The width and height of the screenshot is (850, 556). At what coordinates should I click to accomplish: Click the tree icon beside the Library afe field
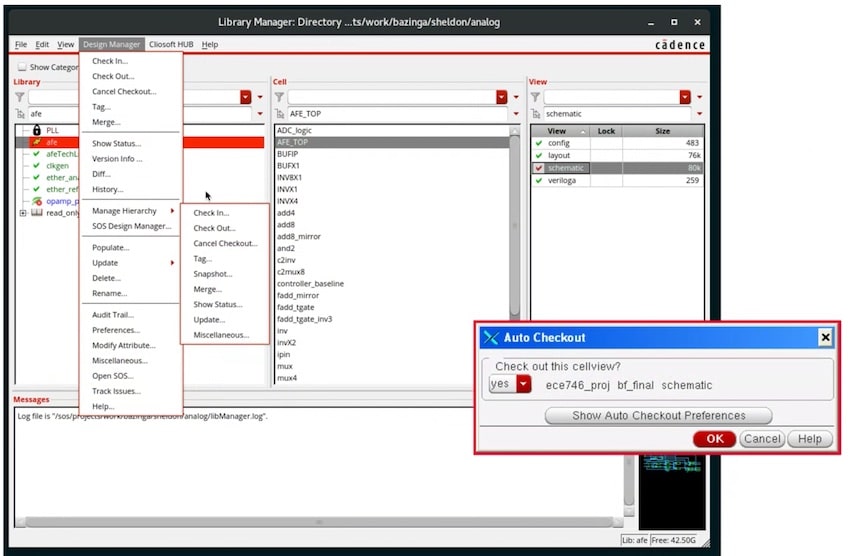(21, 114)
